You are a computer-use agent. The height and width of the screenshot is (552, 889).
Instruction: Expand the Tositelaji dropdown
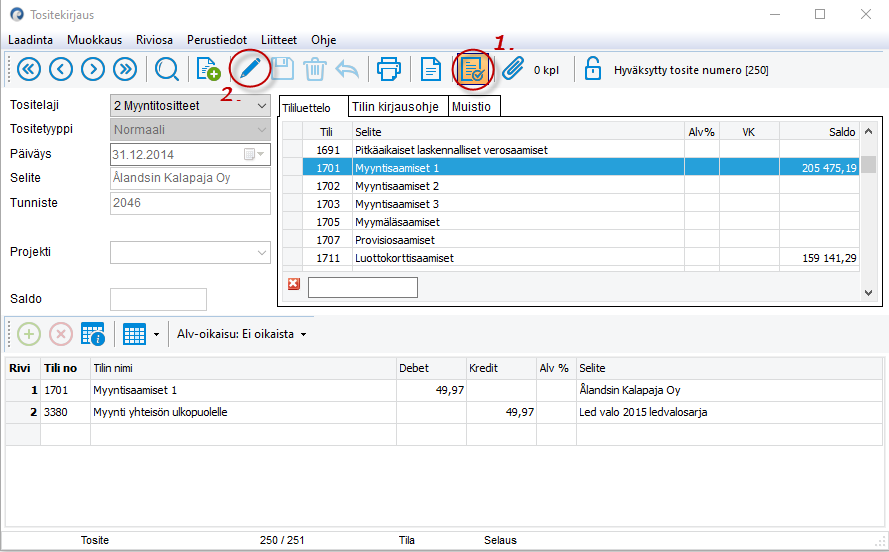[x=261, y=106]
